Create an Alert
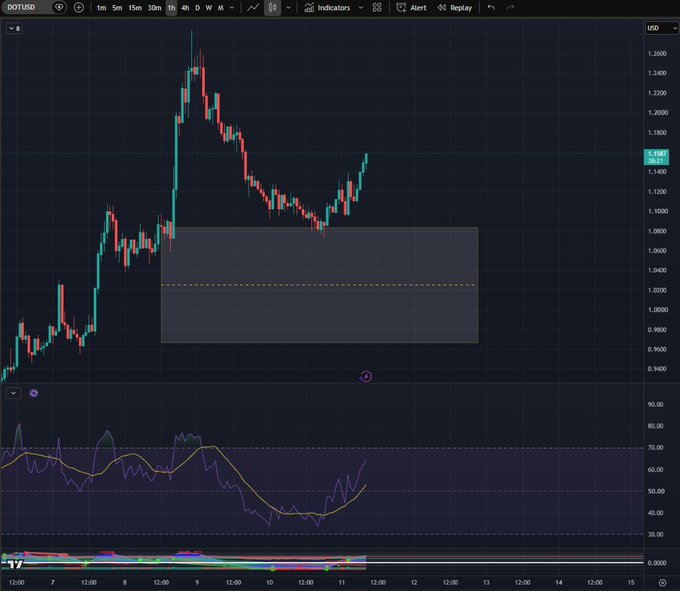Screen dimensions: 680x591 tap(412, 7)
